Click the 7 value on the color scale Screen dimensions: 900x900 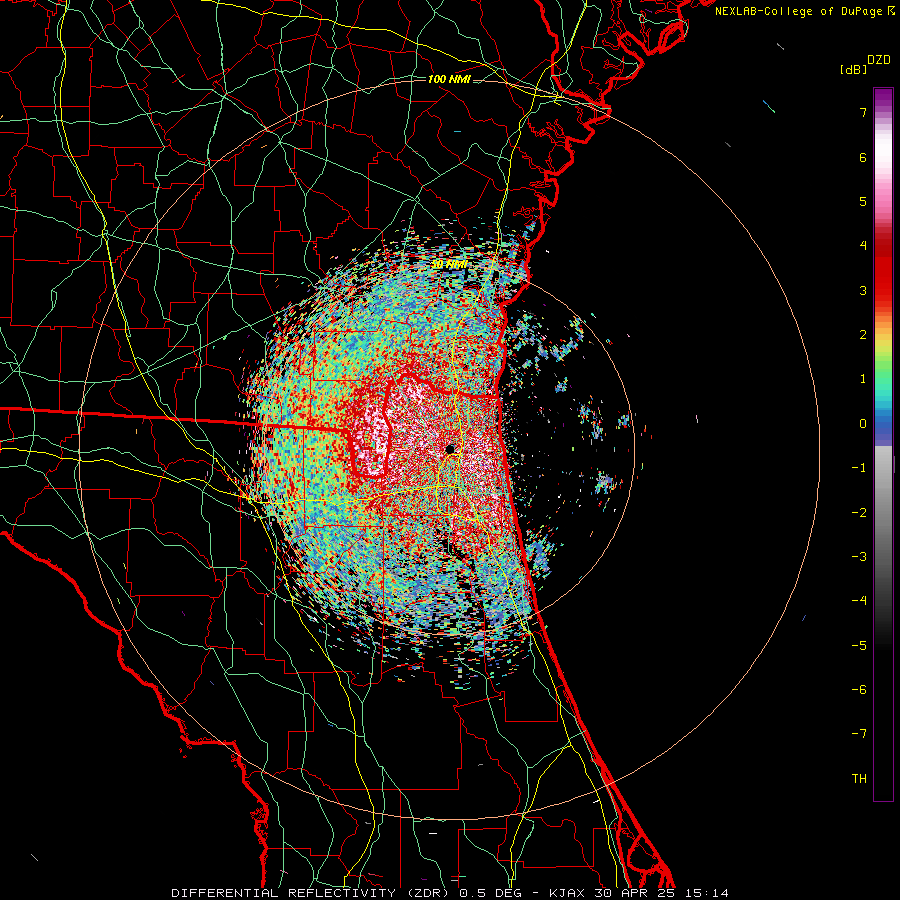(x=863, y=112)
